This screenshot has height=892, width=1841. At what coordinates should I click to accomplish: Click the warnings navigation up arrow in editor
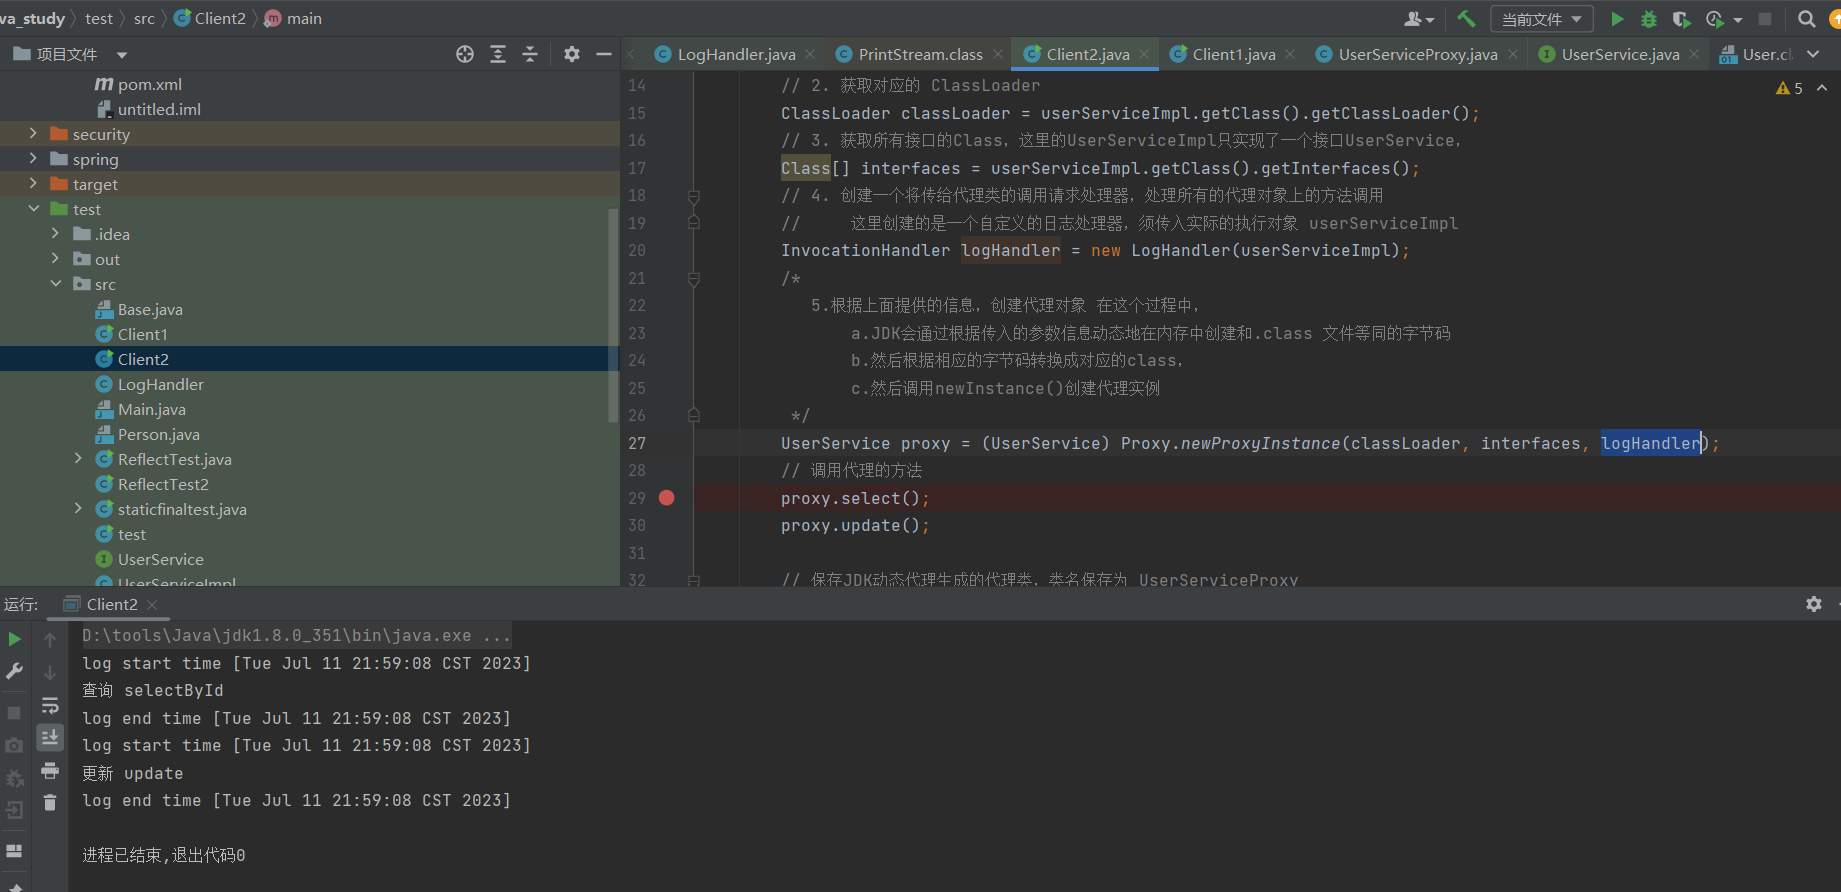pyautogui.click(x=1822, y=88)
